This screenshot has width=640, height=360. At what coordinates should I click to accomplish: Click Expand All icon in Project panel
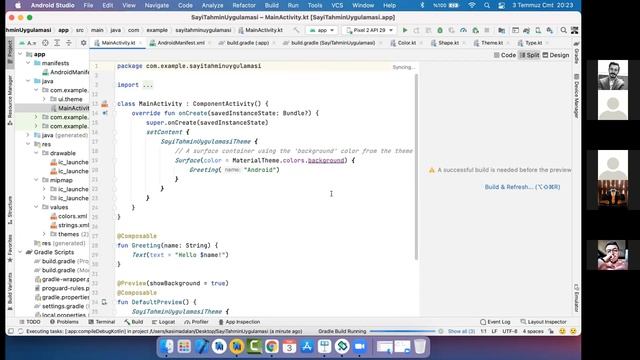[x=57, y=43]
